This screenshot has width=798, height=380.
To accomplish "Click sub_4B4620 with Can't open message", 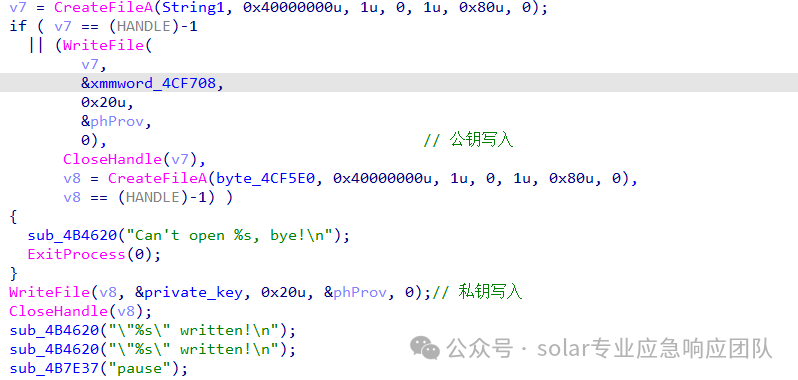I will (76, 236).
